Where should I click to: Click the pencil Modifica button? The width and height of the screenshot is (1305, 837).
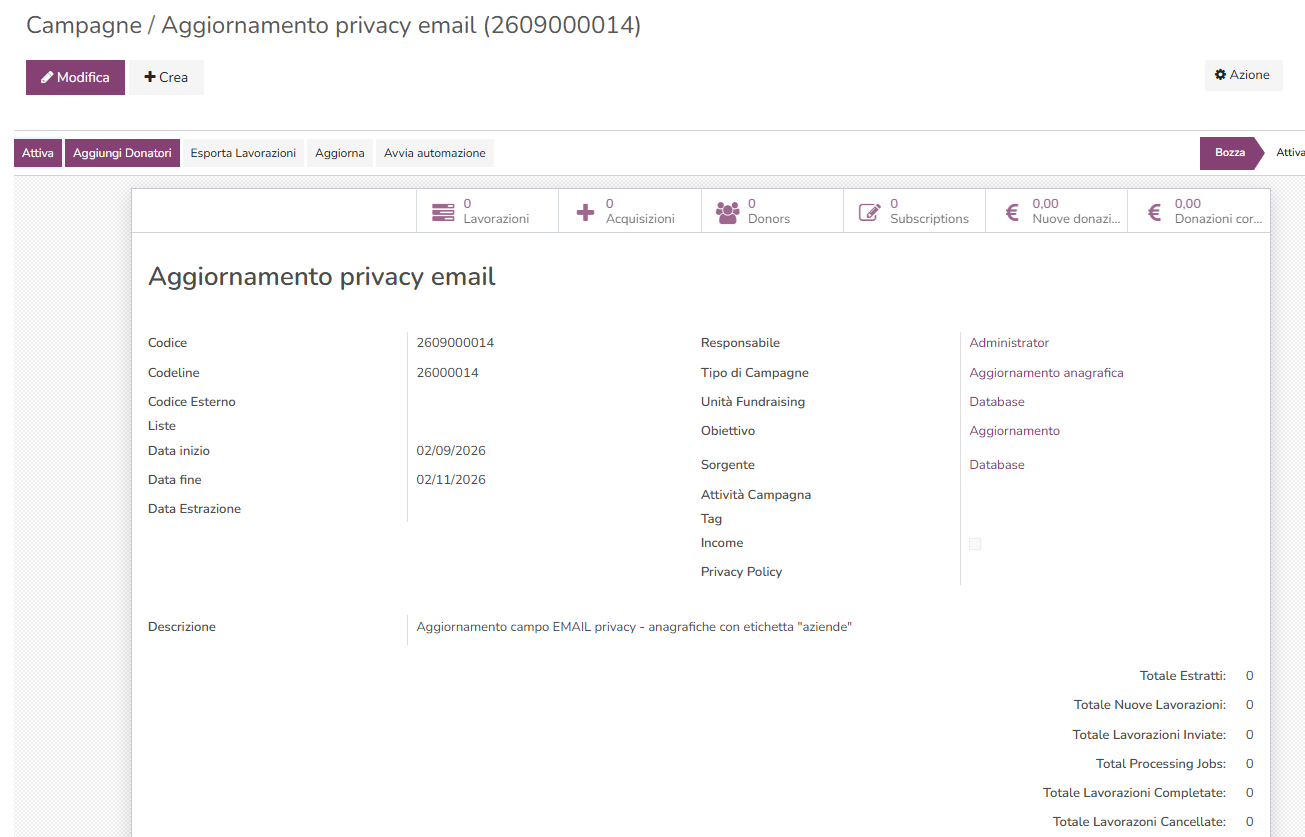pyautogui.click(x=75, y=77)
